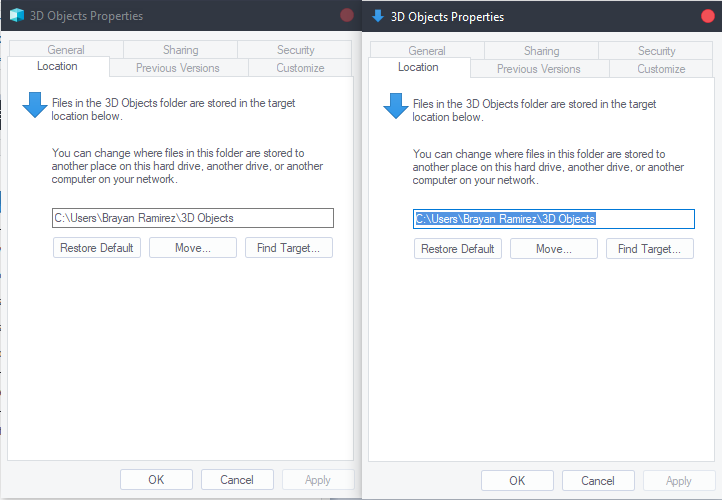Click the blue arrow icon in right title bar
The height and width of the screenshot is (500, 722).
click(x=377, y=16)
